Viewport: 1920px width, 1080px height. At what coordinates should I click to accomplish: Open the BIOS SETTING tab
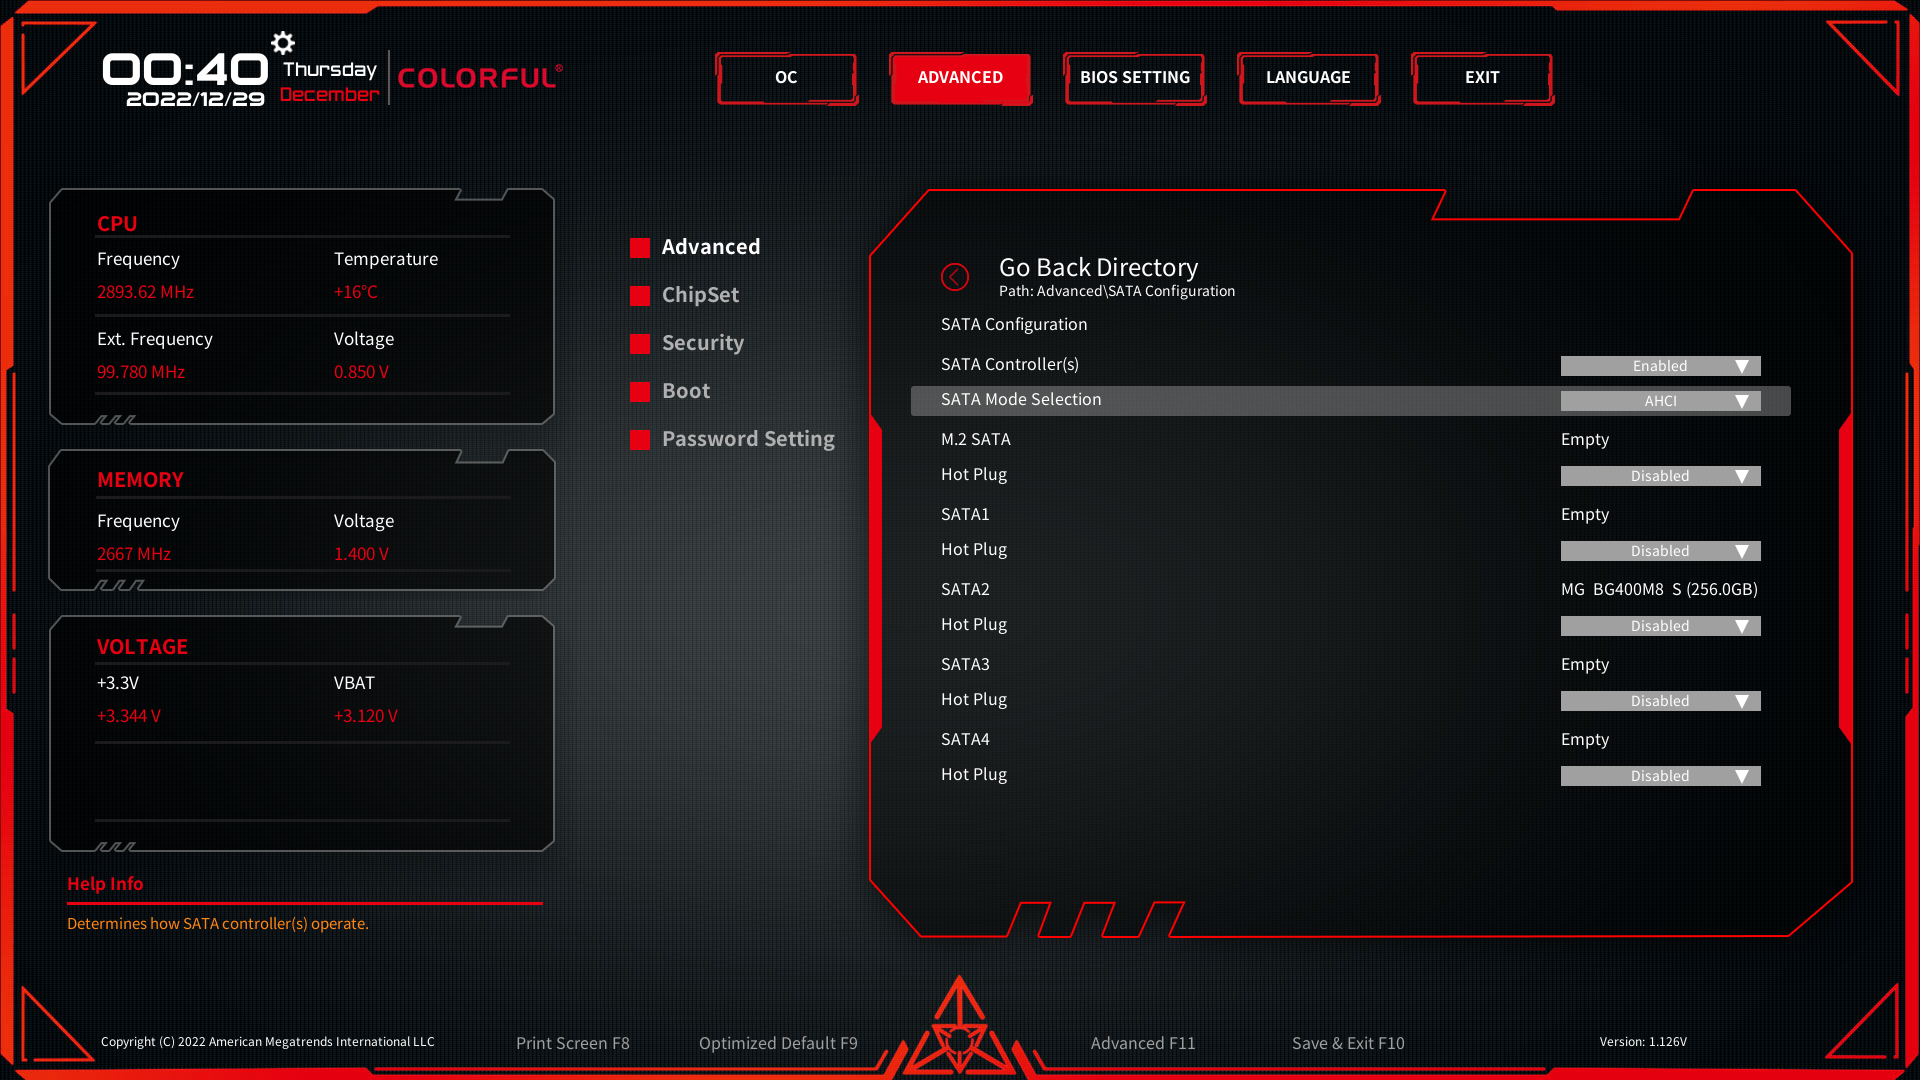1134,78
